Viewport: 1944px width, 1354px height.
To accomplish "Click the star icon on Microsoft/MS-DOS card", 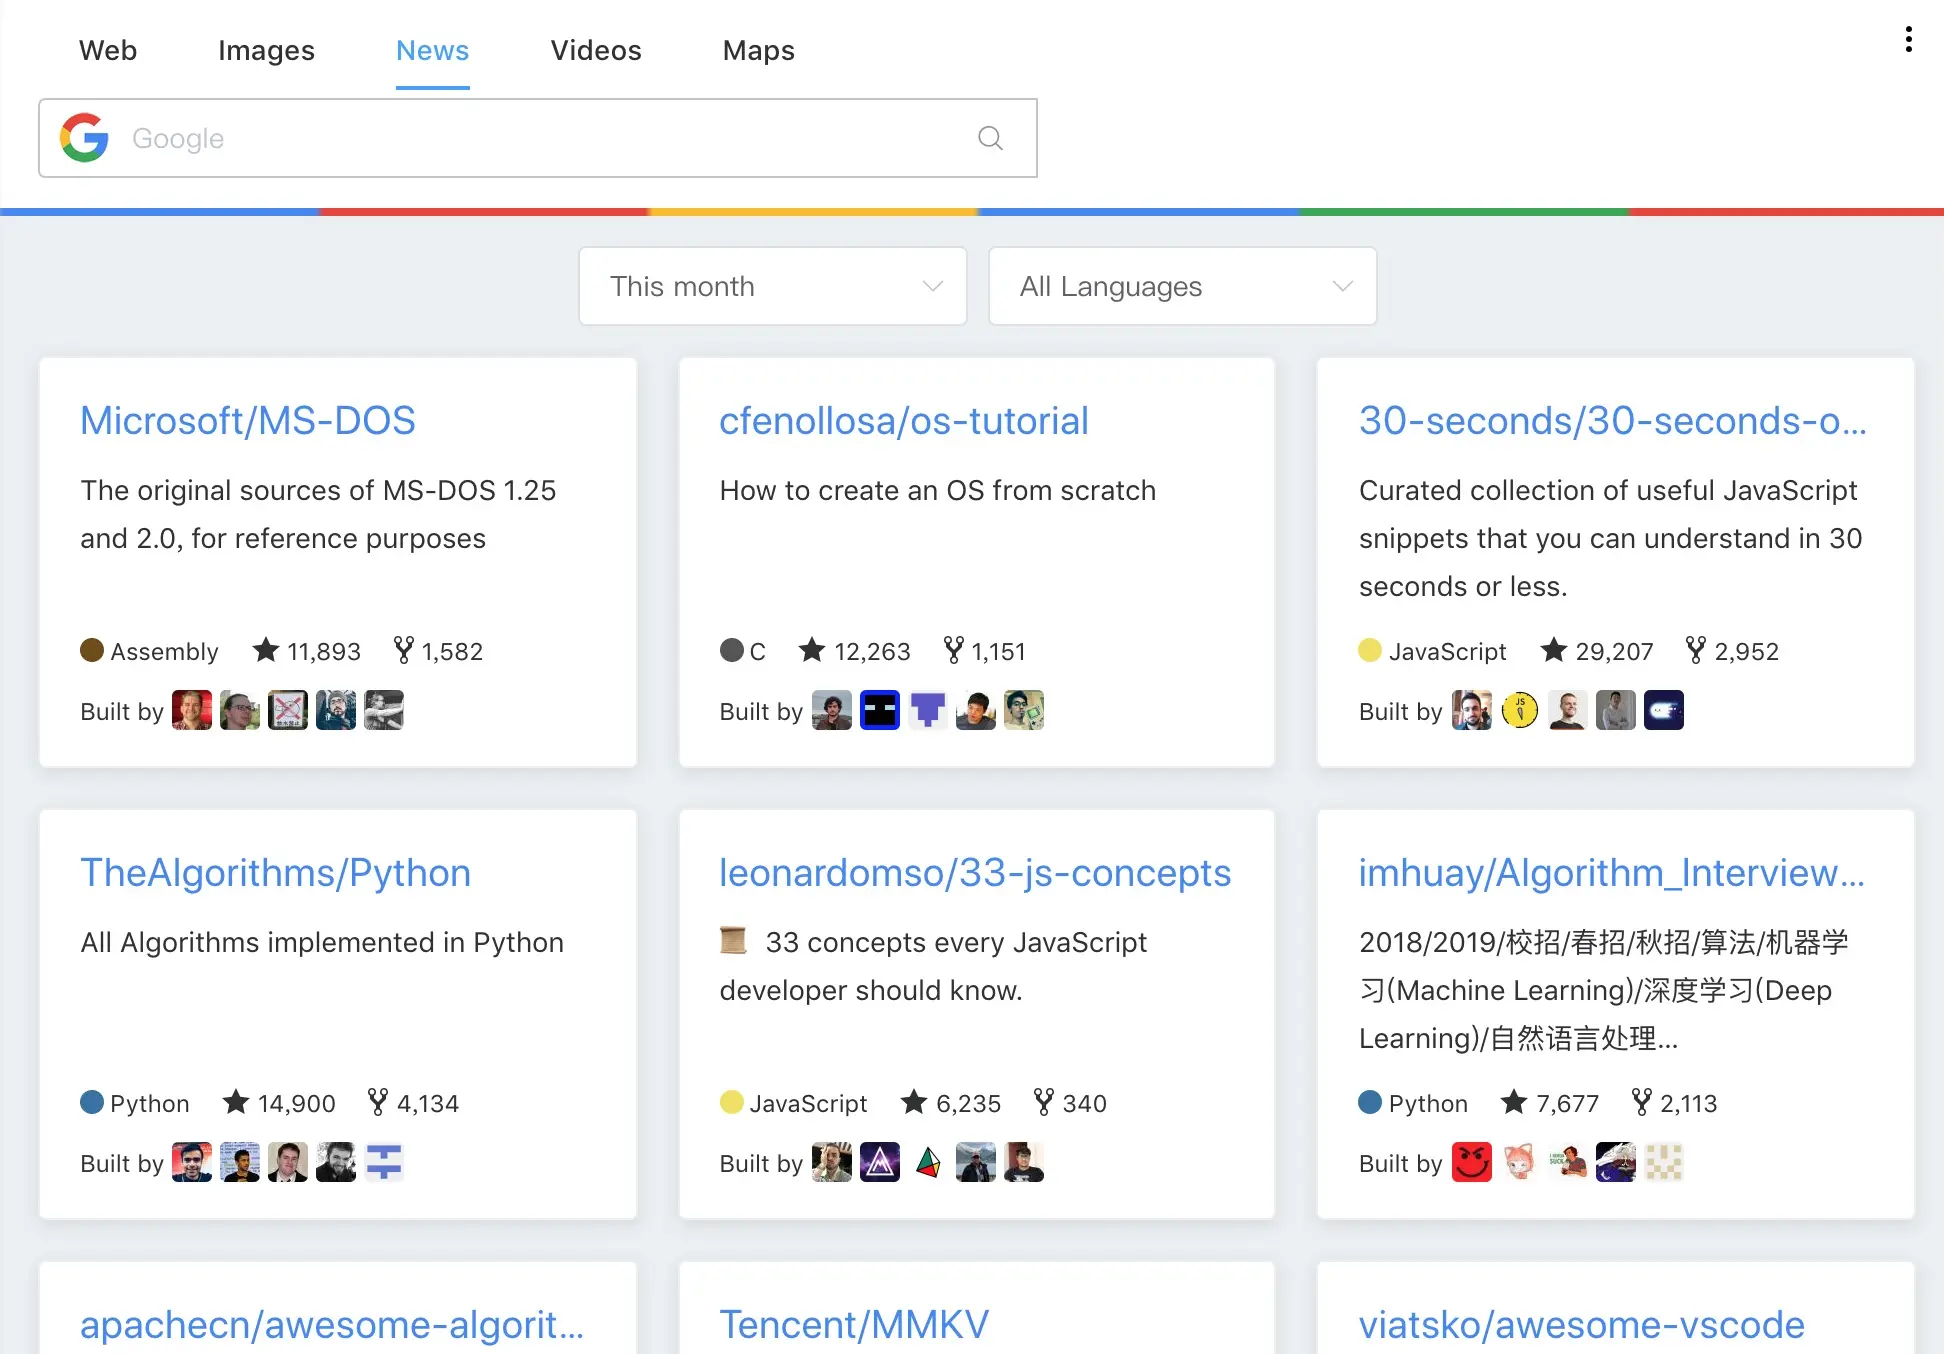I will 266,651.
